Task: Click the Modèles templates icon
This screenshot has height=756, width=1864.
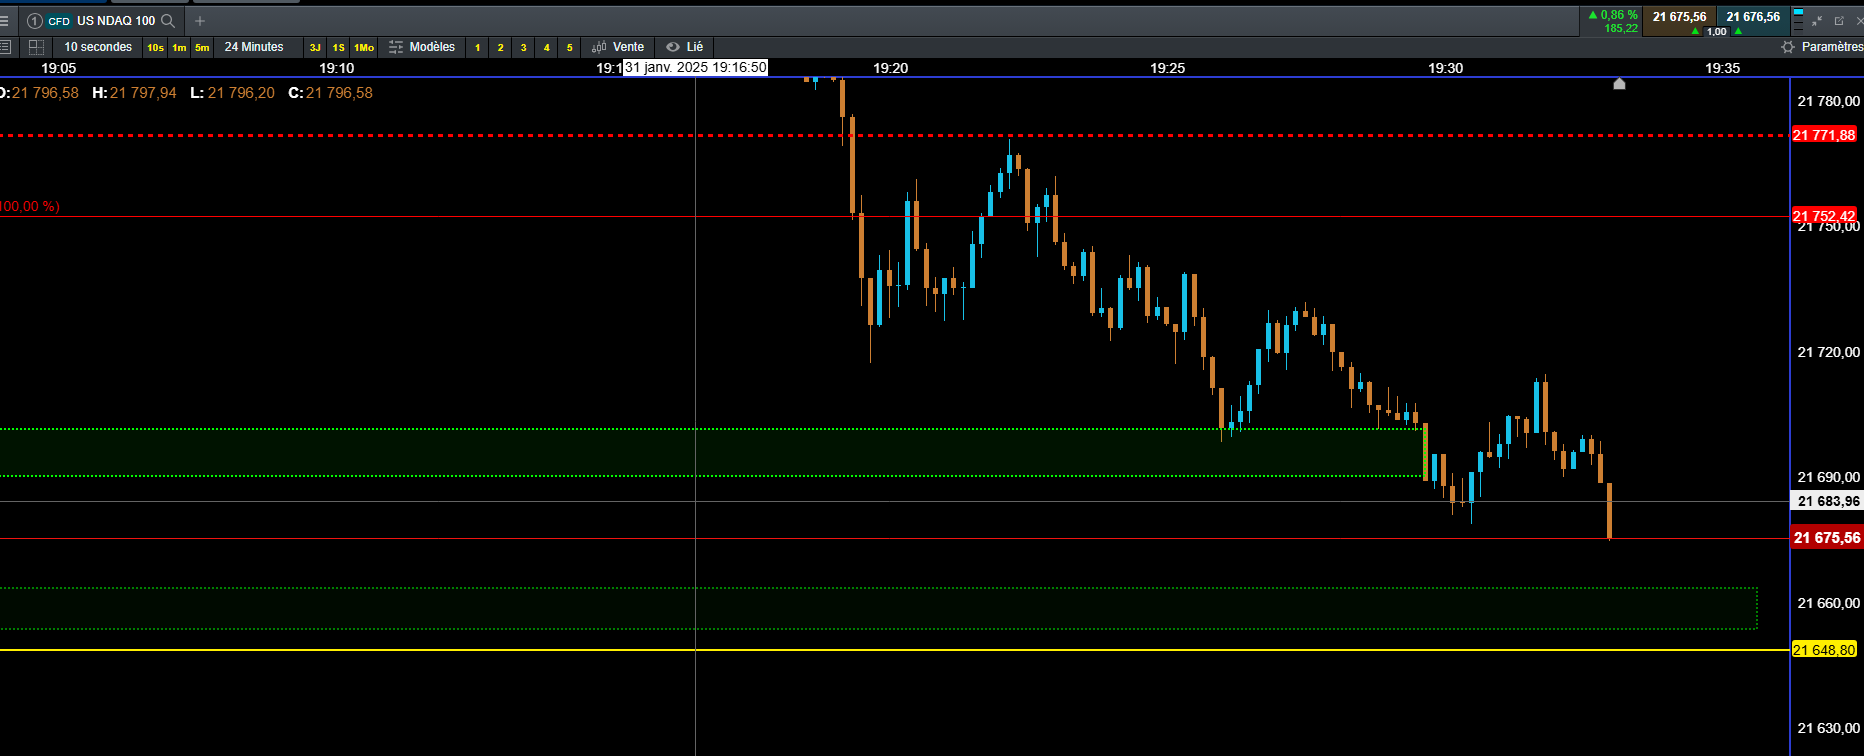Action: point(396,47)
